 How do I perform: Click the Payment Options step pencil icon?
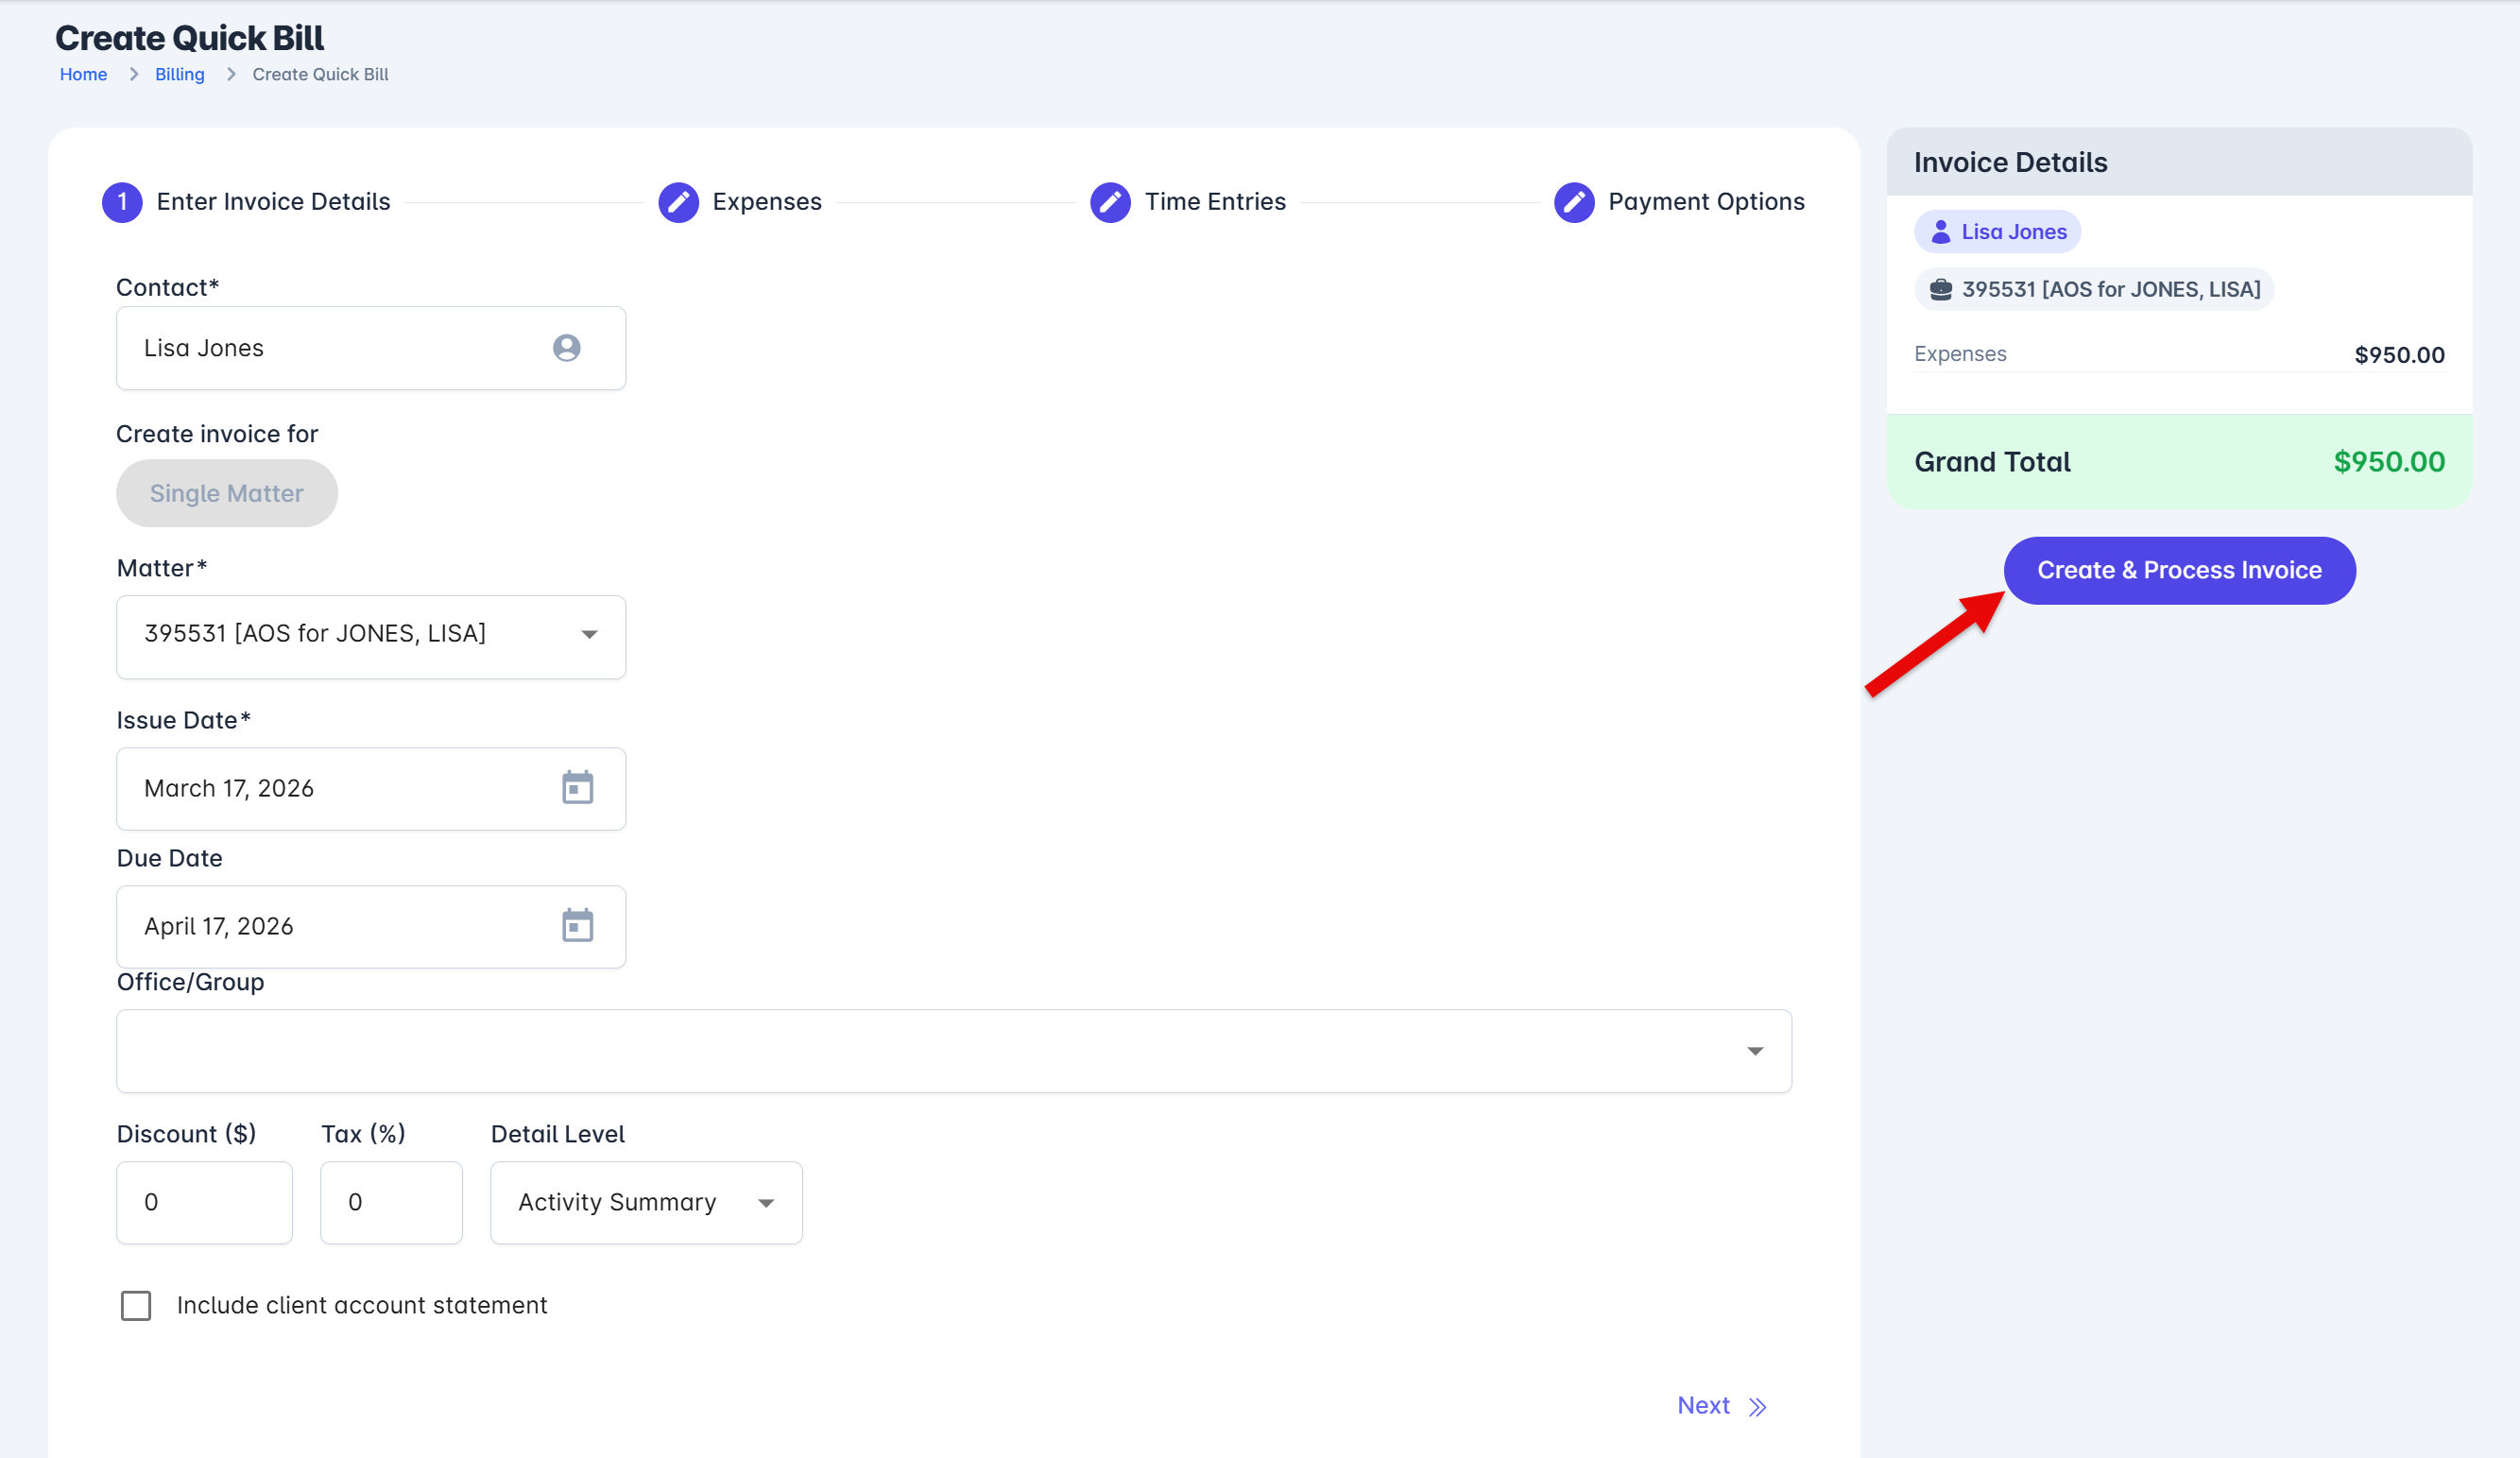pos(1574,202)
